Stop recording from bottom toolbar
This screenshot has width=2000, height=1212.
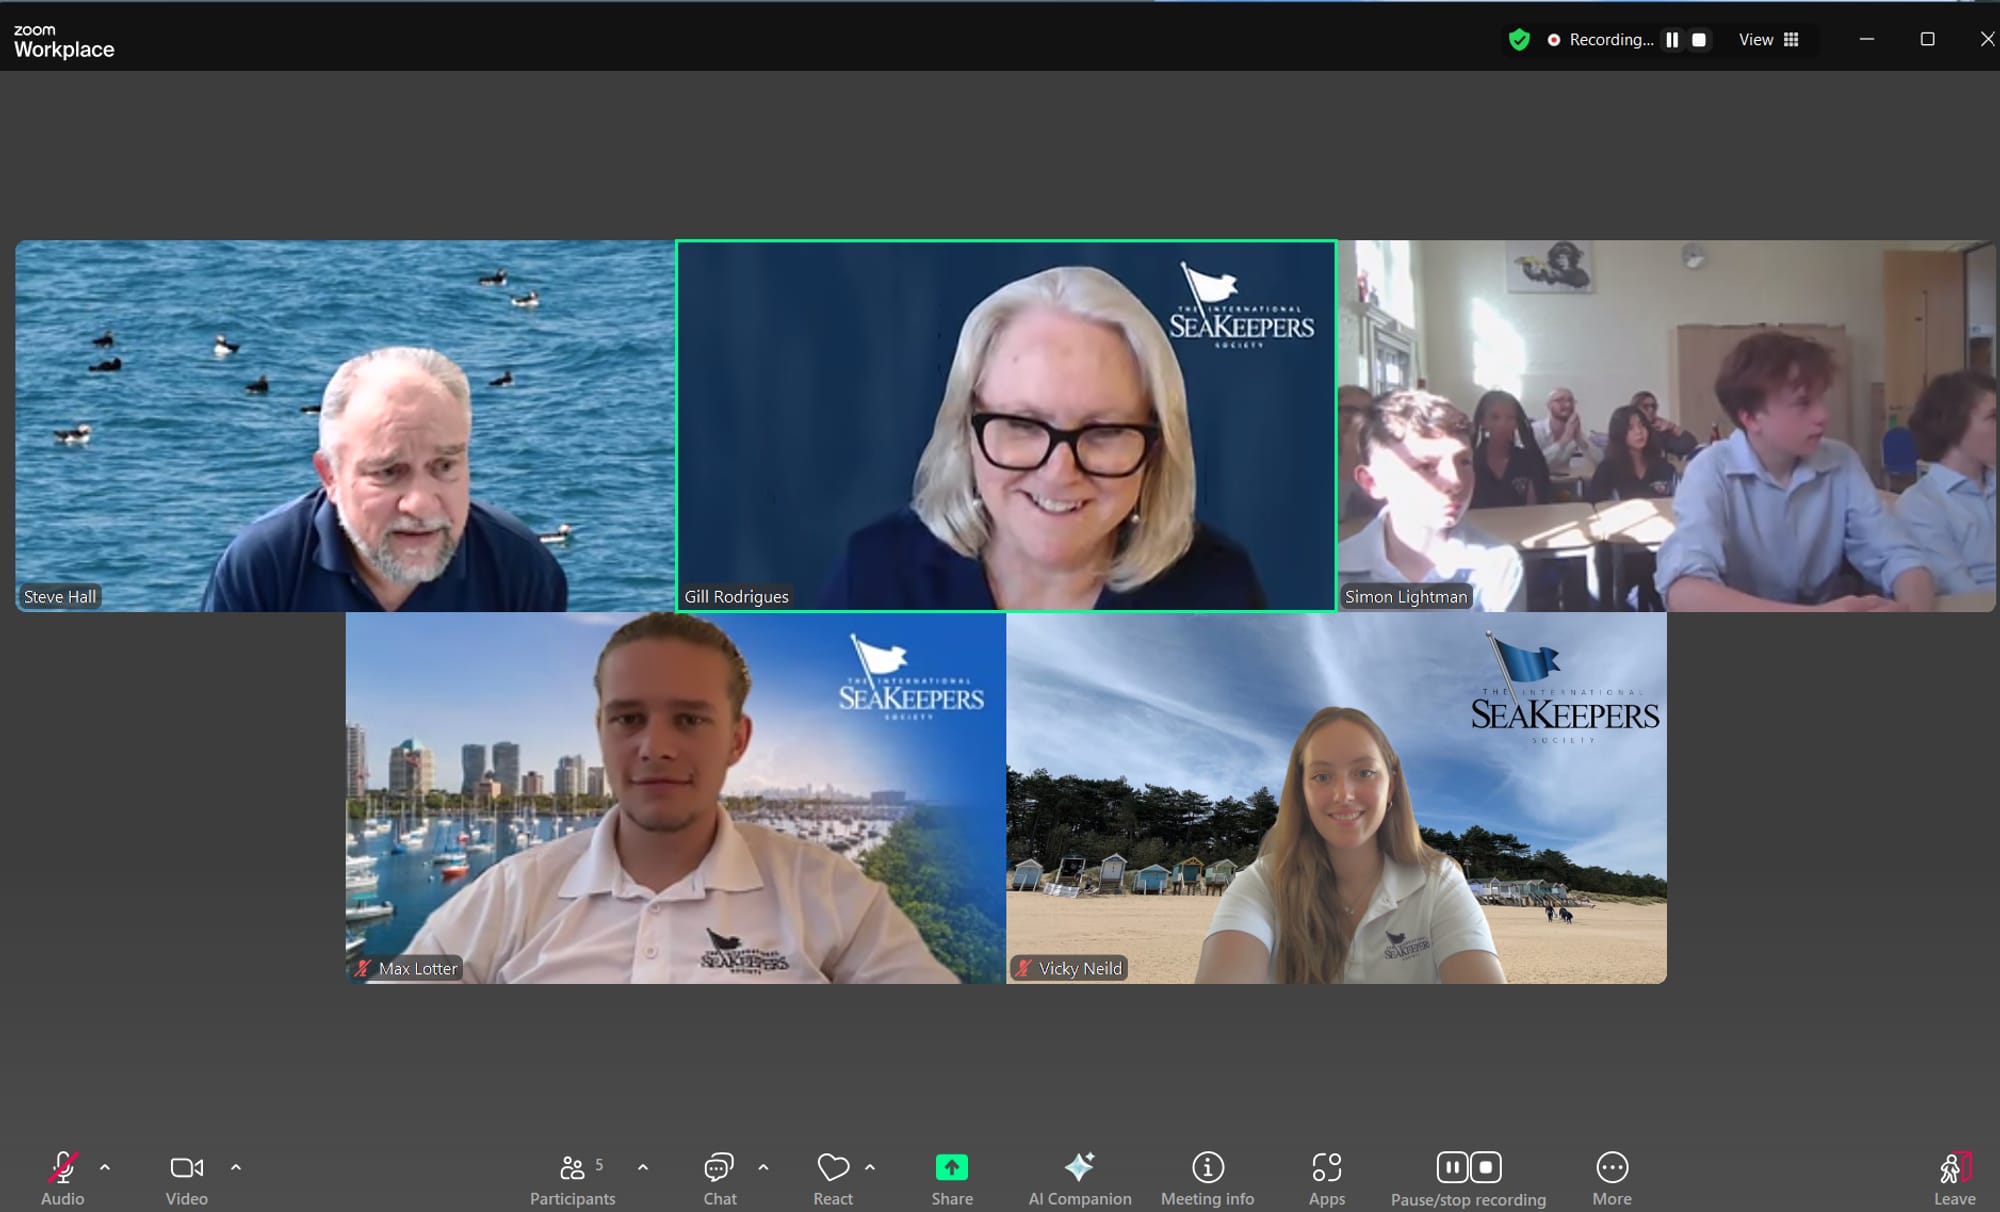(x=1486, y=1167)
